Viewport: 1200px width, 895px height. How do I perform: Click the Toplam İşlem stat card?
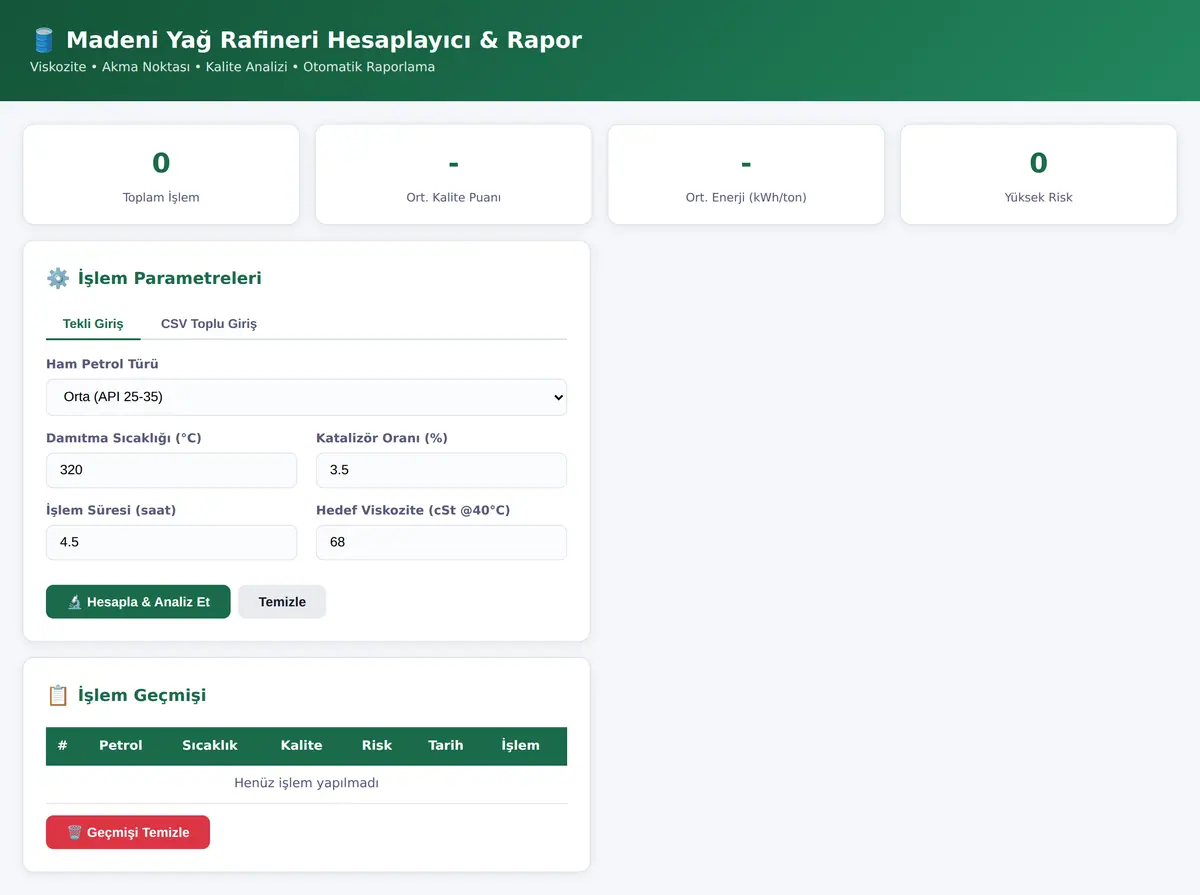pyautogui.click(x=161, y=174)
